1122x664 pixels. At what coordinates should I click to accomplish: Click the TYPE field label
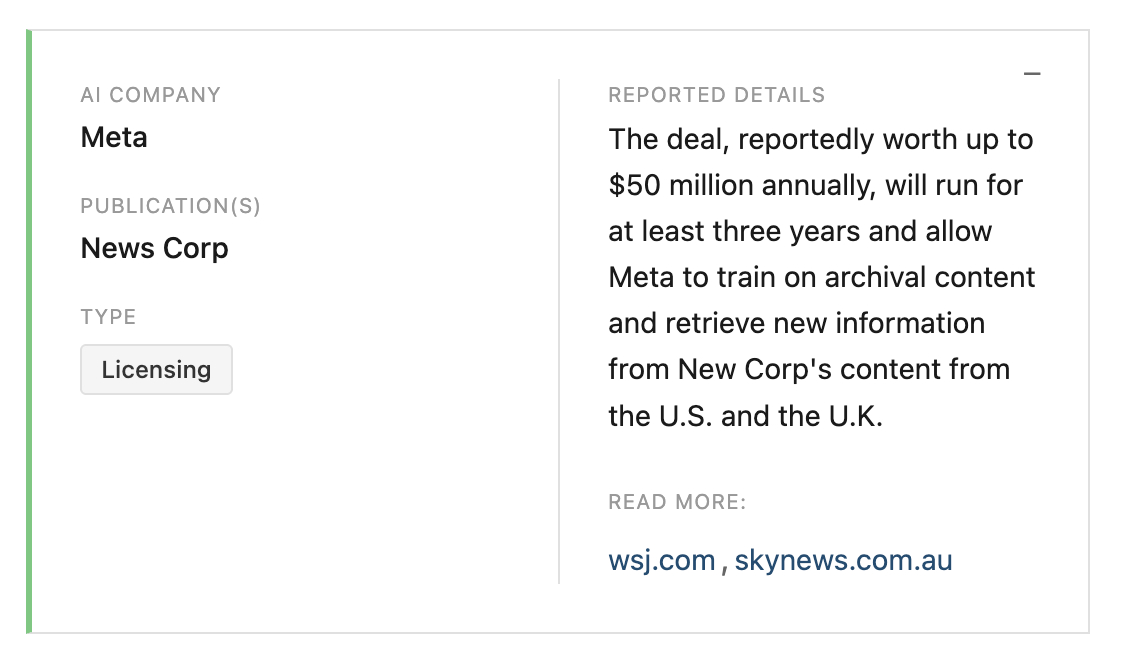coord(108,317)
